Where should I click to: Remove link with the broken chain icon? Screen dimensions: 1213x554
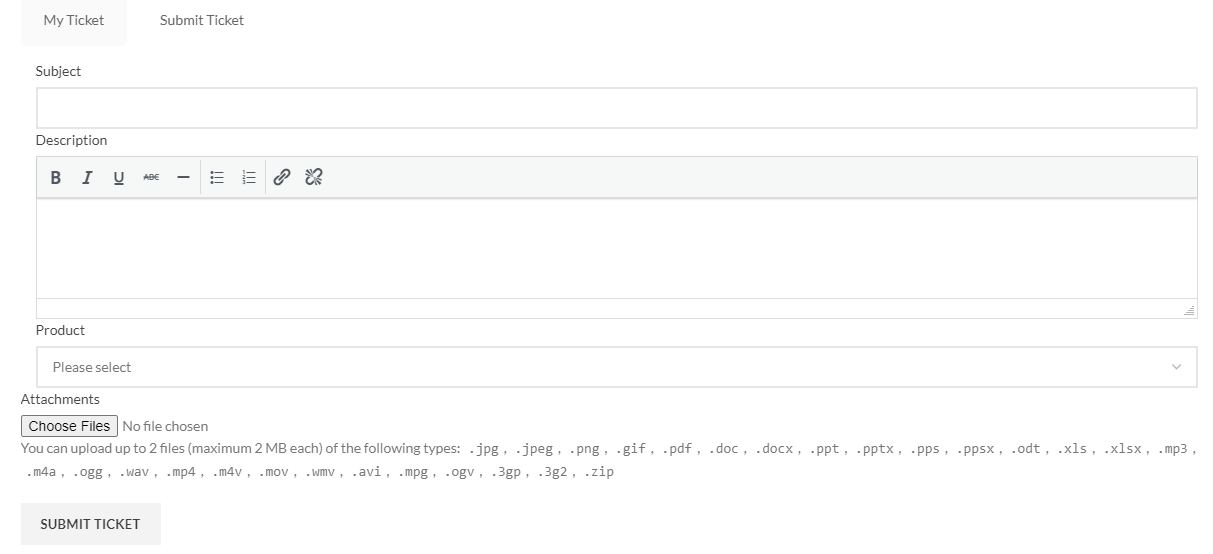coord(314,178)
